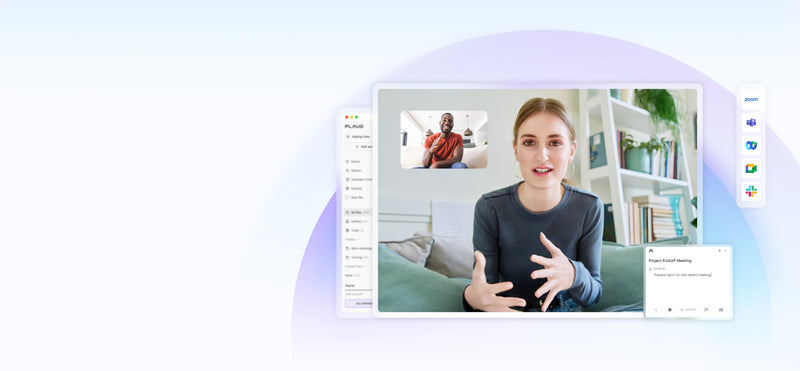Open Search in the Plaud sidebar
800x371 pixels.
354,170
